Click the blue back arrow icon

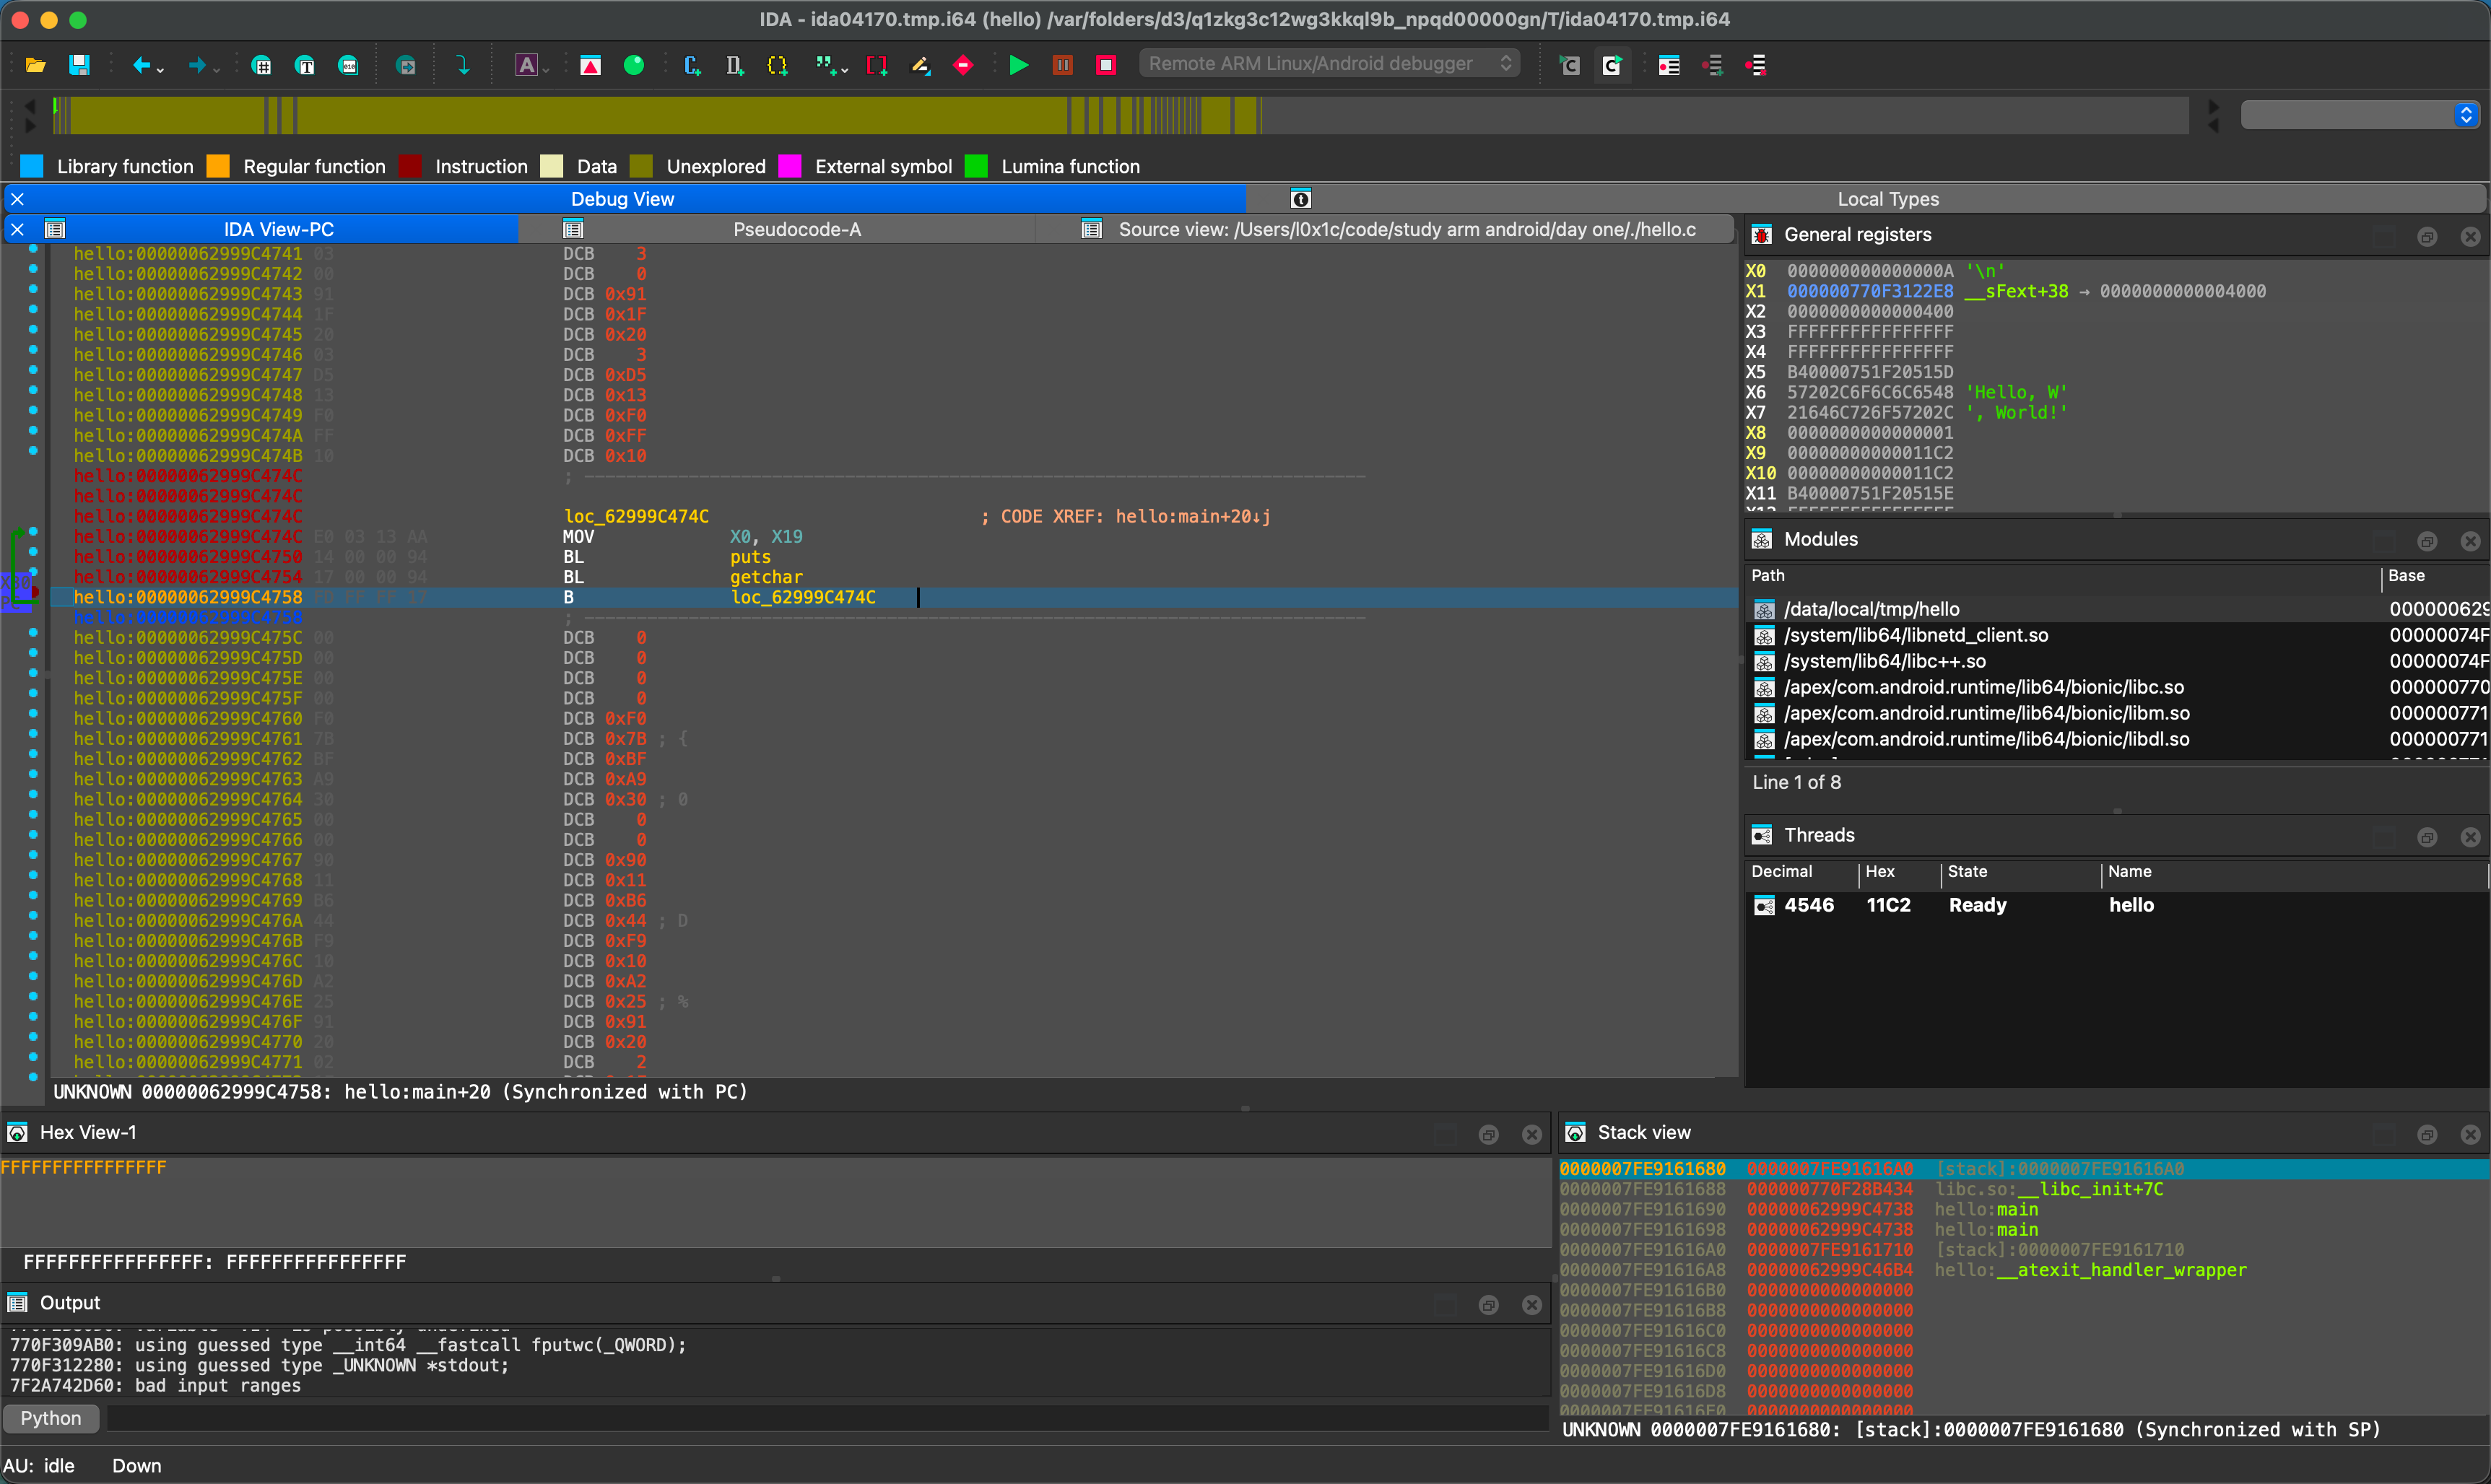141,66
